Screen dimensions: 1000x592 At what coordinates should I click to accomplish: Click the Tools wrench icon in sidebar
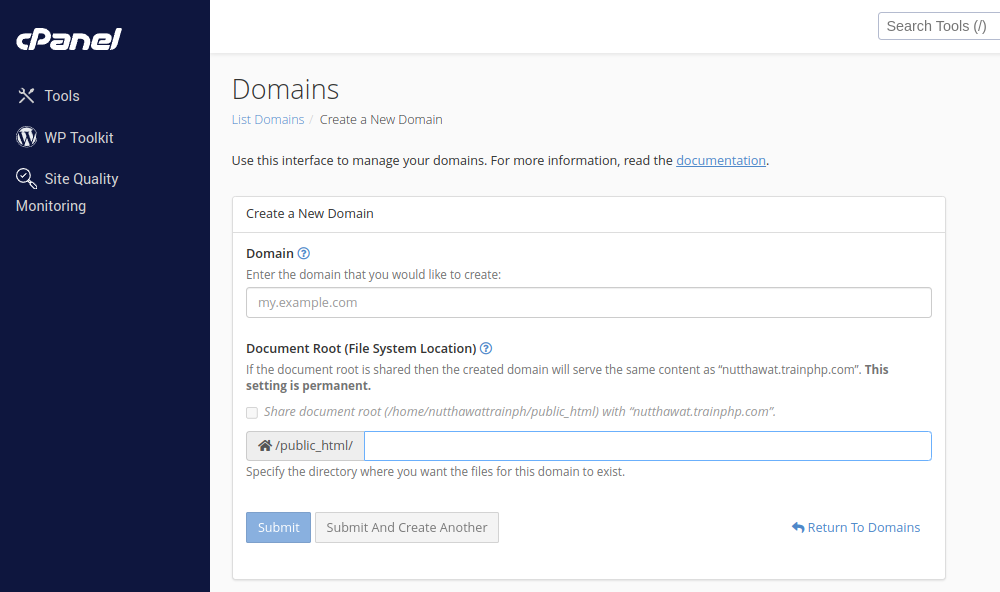tap(27, 96)
